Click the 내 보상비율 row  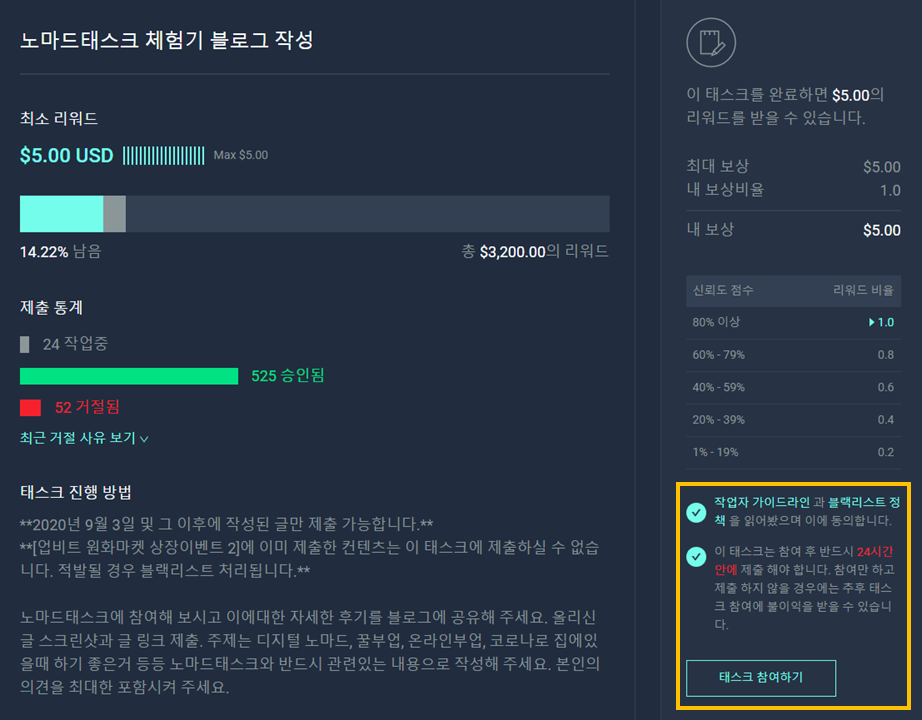point(793,190)
